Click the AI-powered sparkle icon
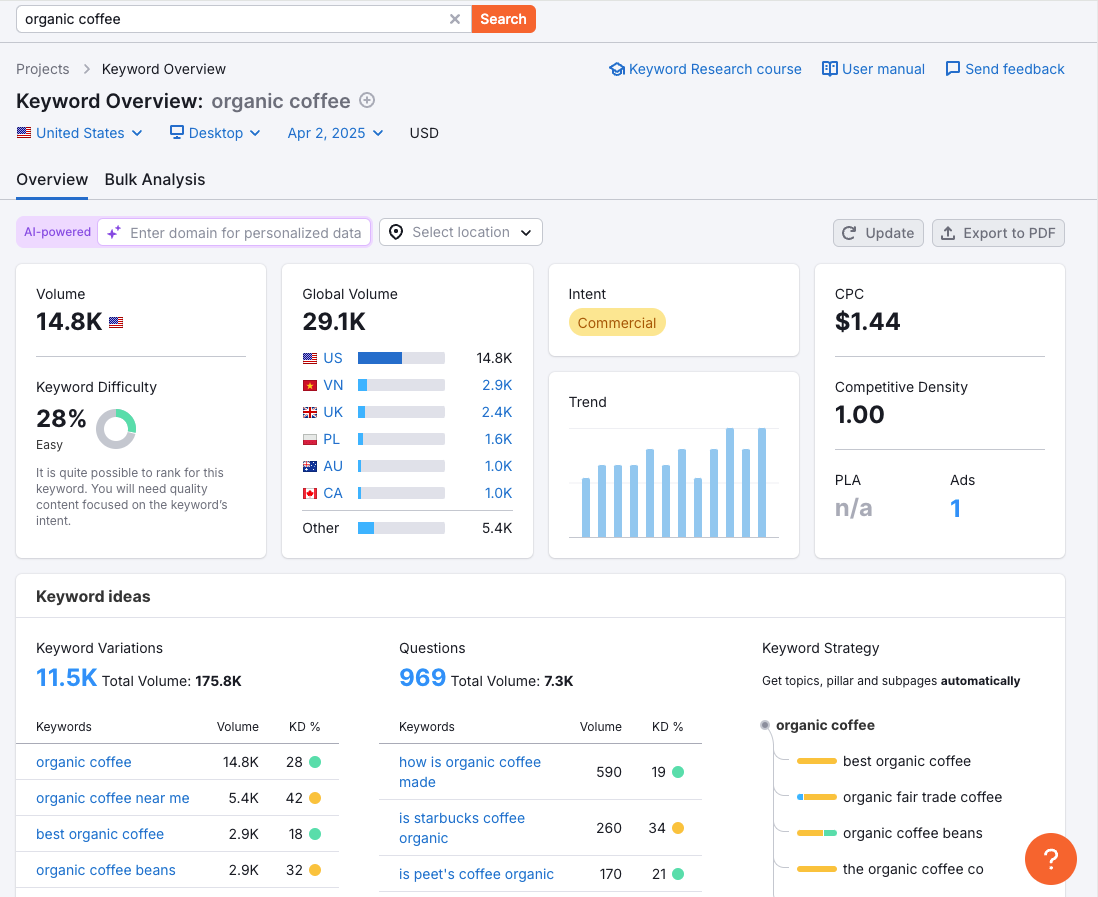The width and height of the screenshot is (1098, 897). tap(114, 232)
